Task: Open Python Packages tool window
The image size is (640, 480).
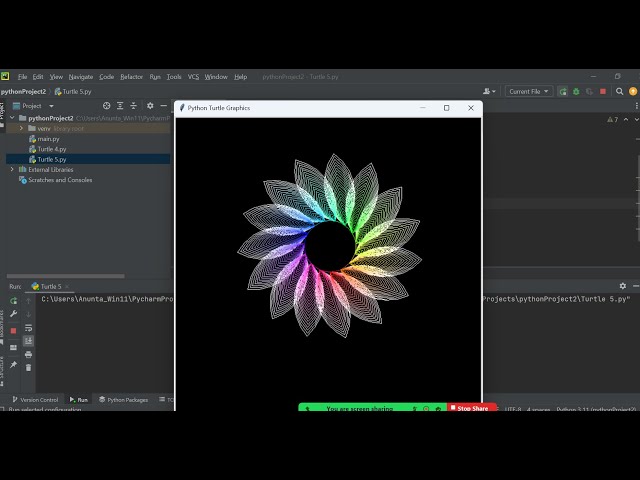Action: (x=123, y=400)
